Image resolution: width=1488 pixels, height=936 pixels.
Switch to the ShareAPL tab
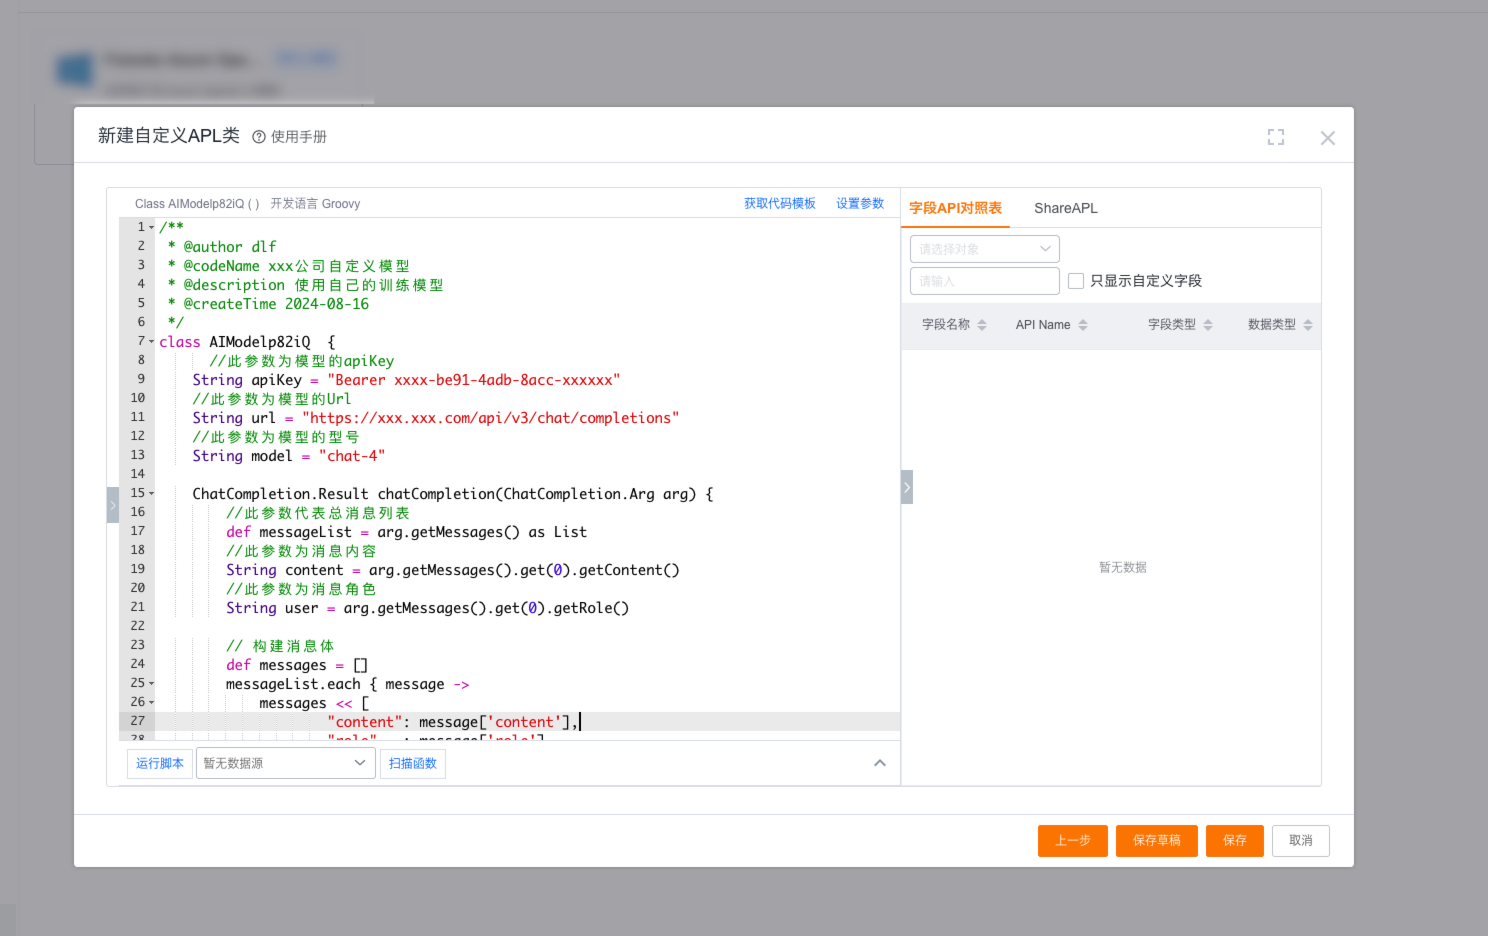point(1065,208)
